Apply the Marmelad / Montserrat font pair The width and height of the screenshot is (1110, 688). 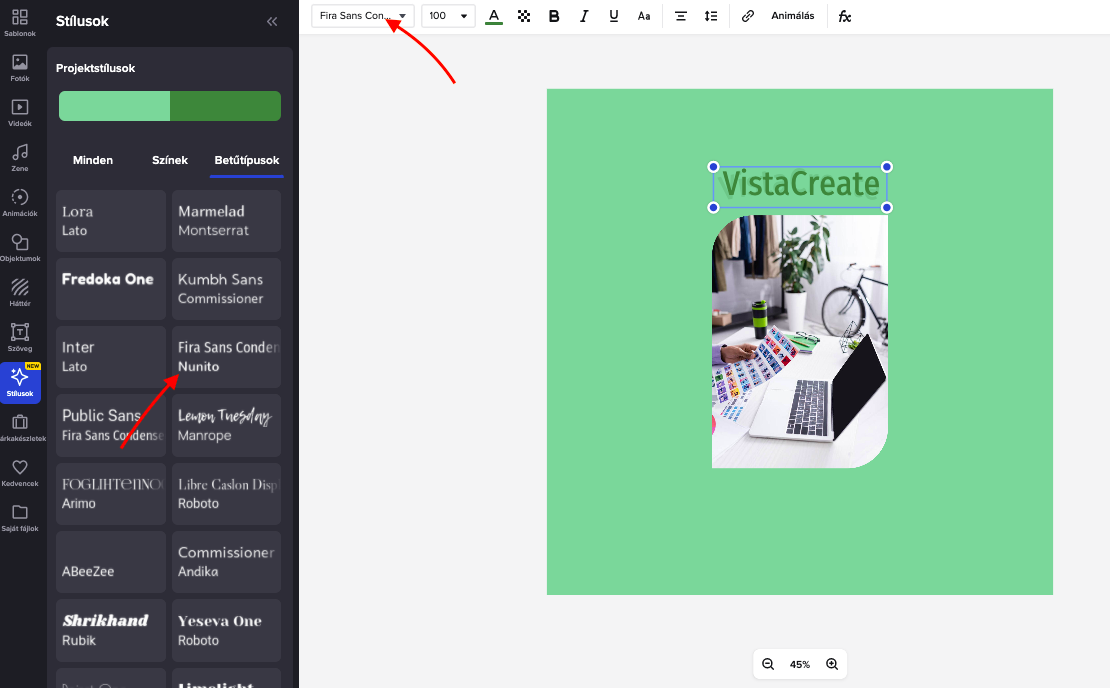pos(227,221)
